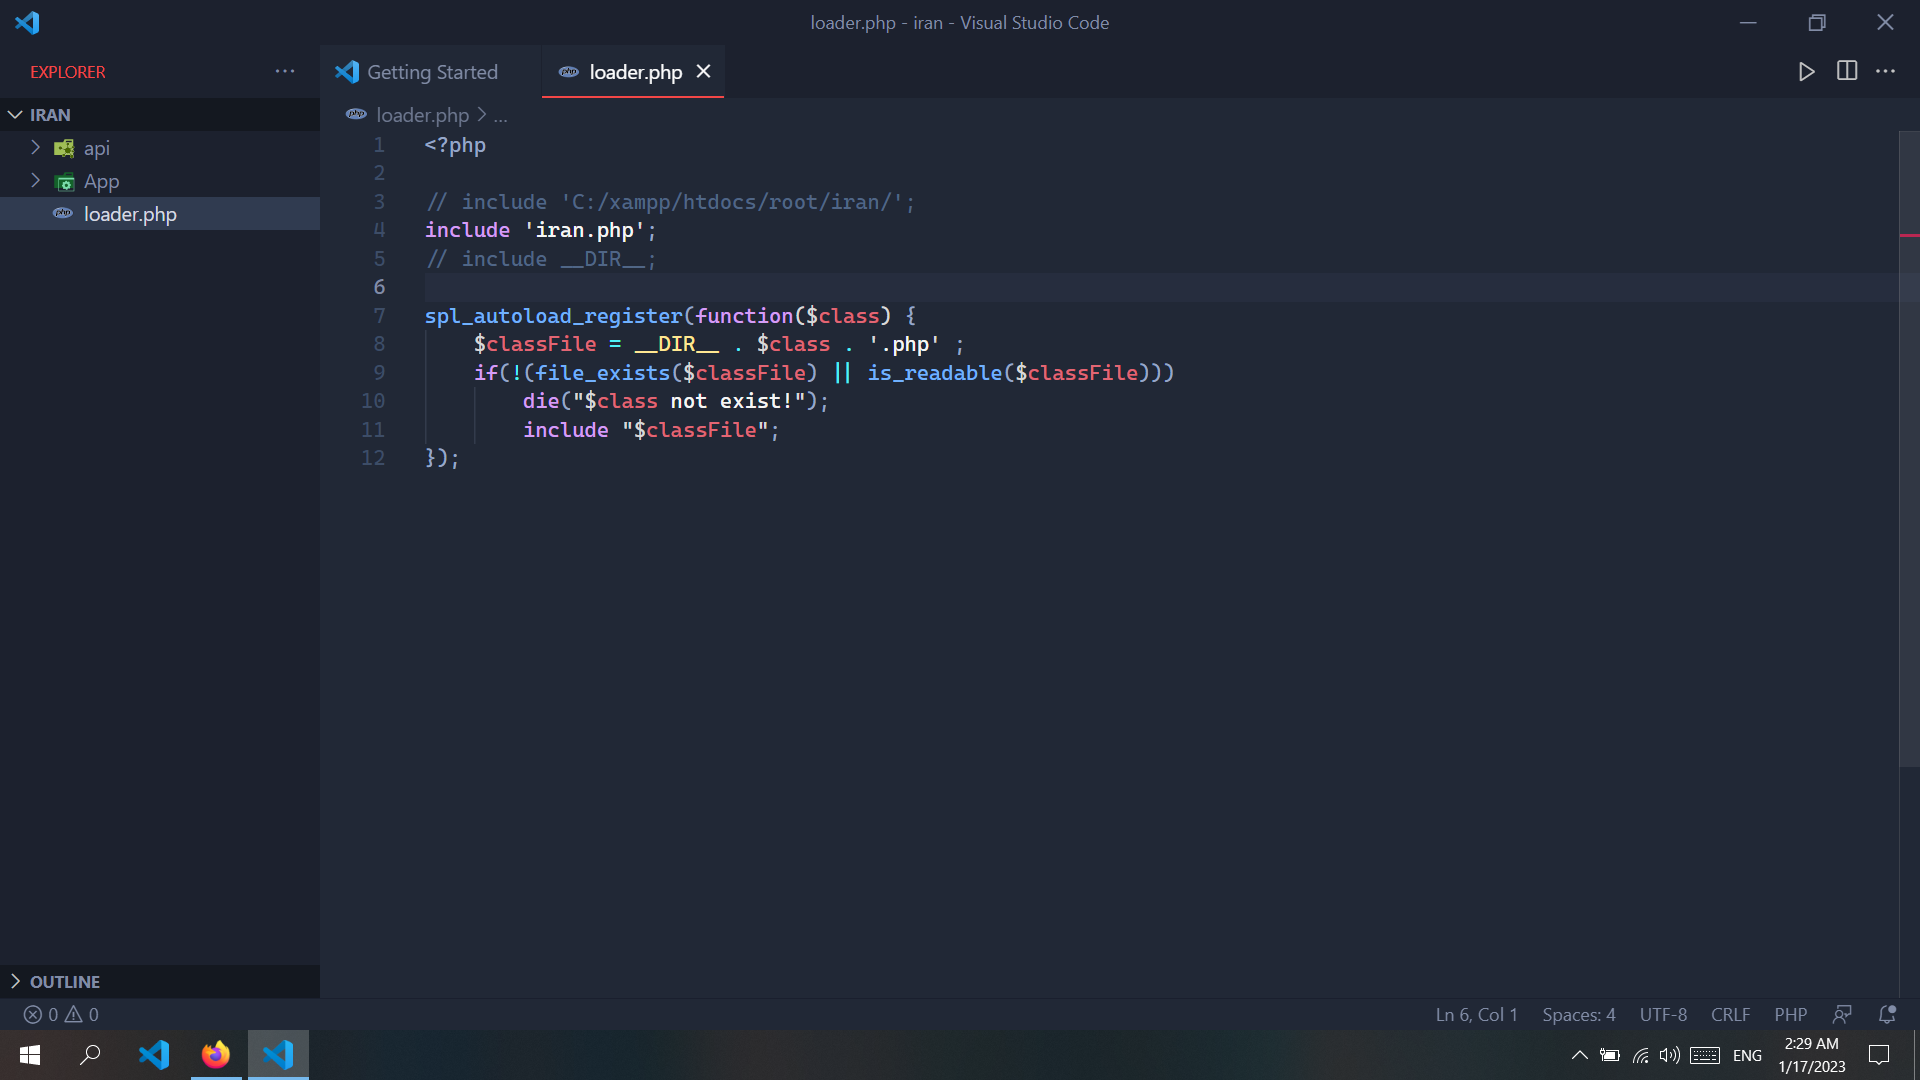Viewport: 1920px width, 1080px height.
Task: Click the VS Code logo in title bar
Action: [x=27, y=22]
